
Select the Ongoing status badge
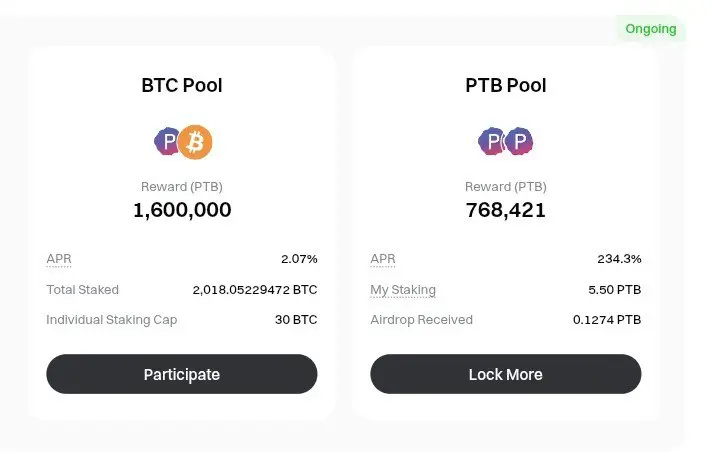[651, 29]
